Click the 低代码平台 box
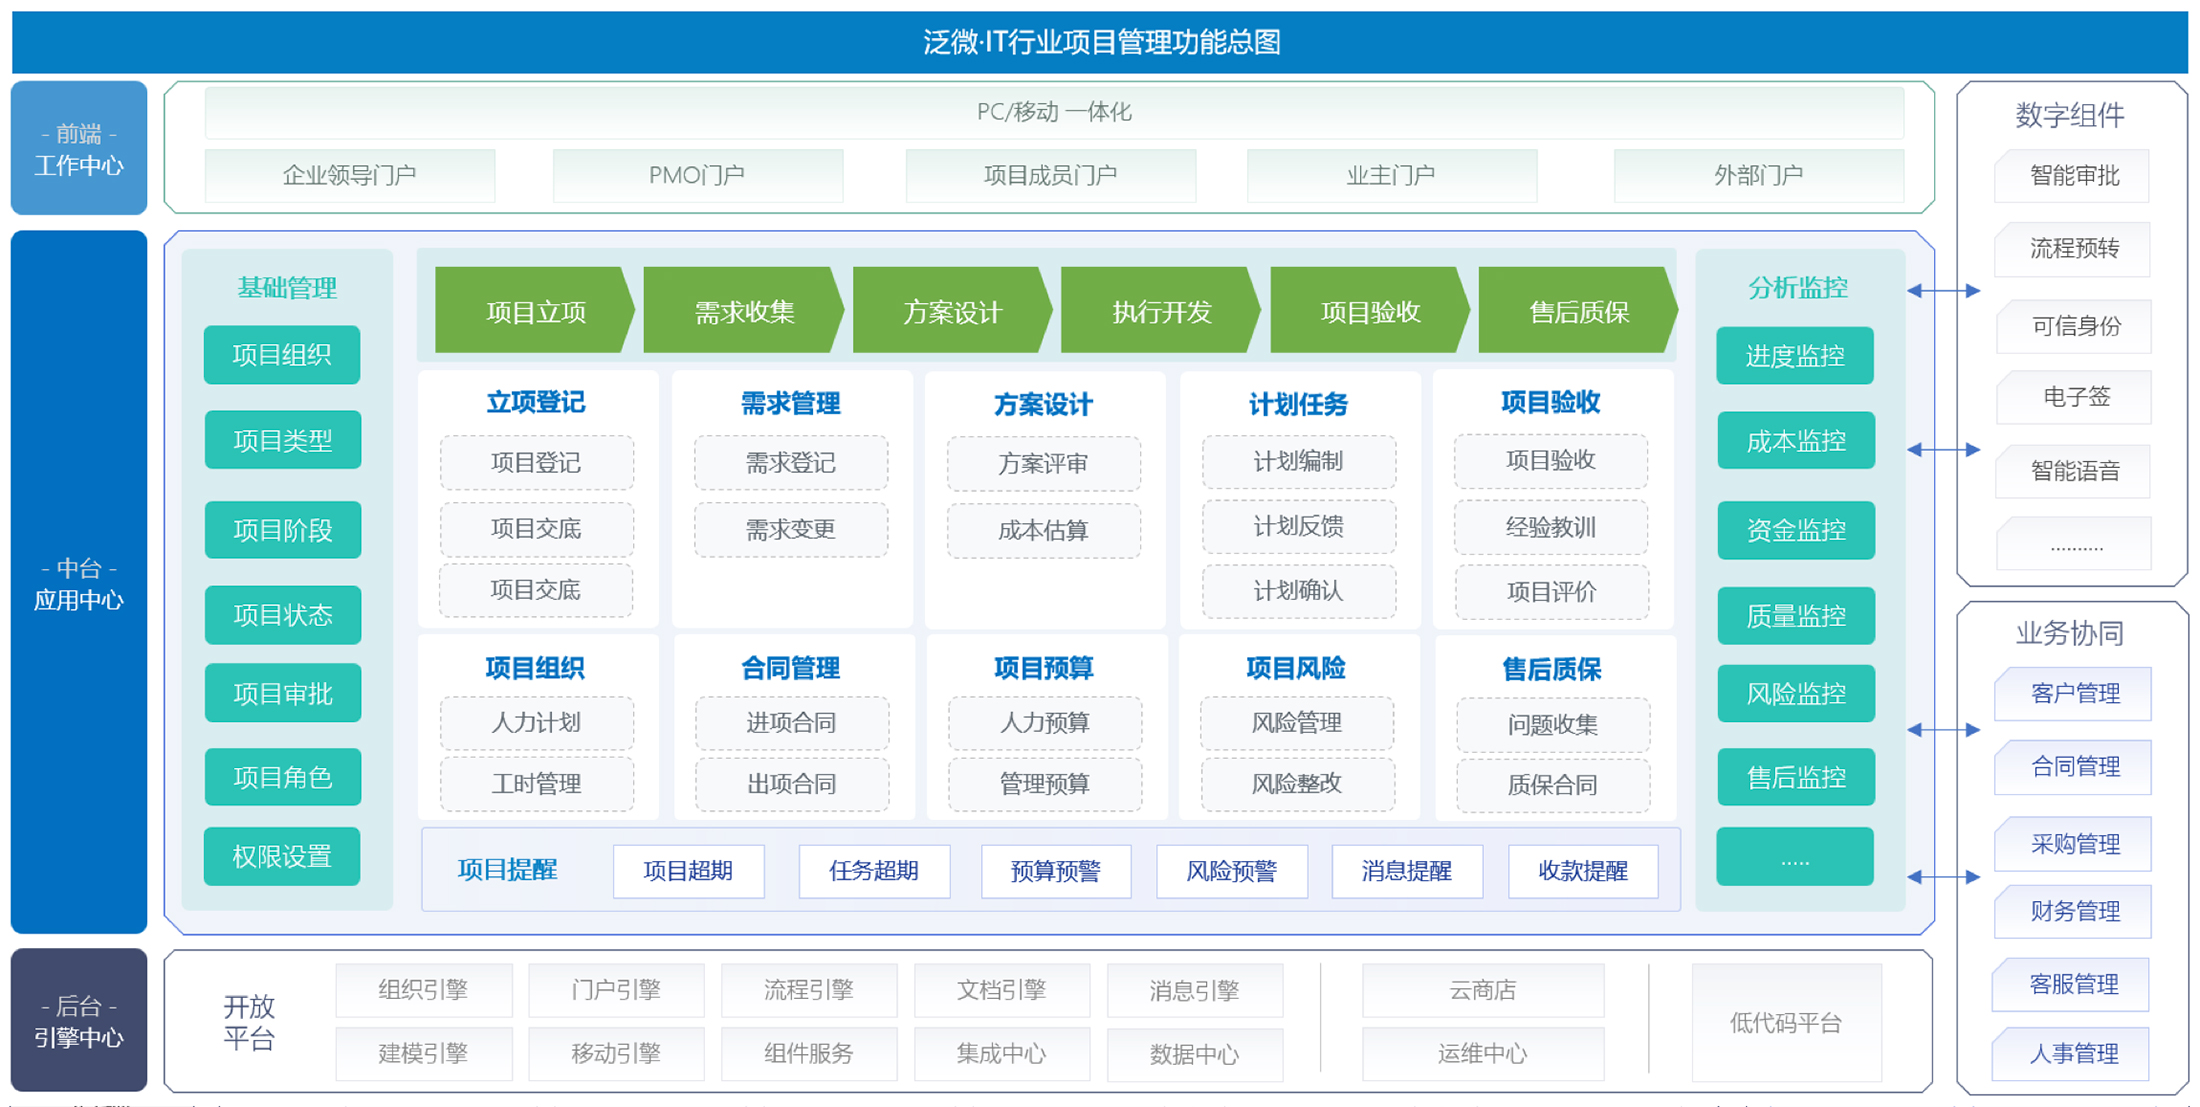The image size is (2200, 1107). pos(1786,1022)
